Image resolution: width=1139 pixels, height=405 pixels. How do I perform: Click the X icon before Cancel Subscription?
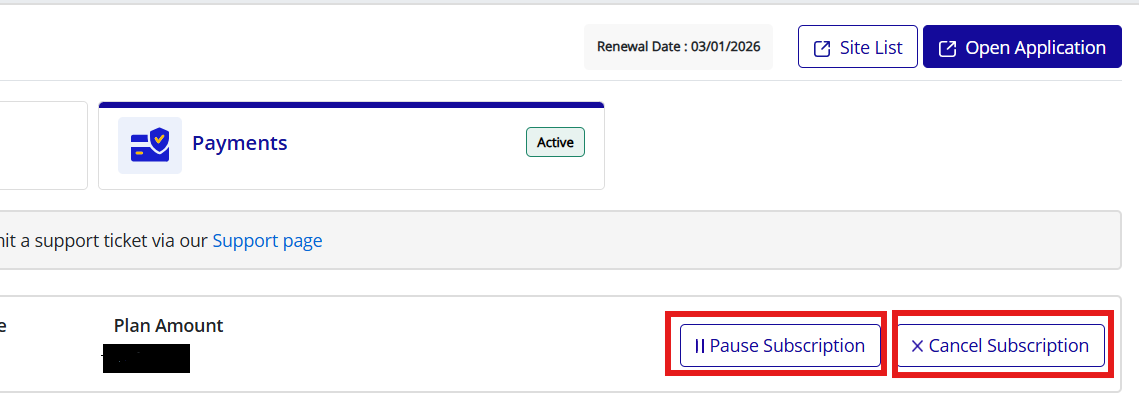pyautogui.click(x=917, y=346)
